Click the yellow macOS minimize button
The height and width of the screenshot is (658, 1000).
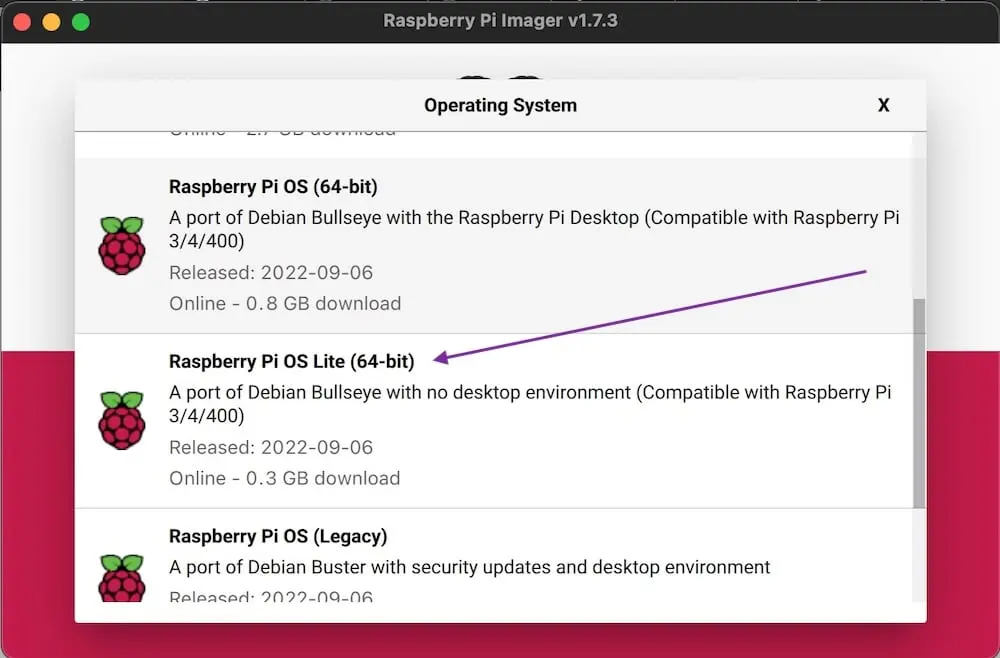coord(52,22)
